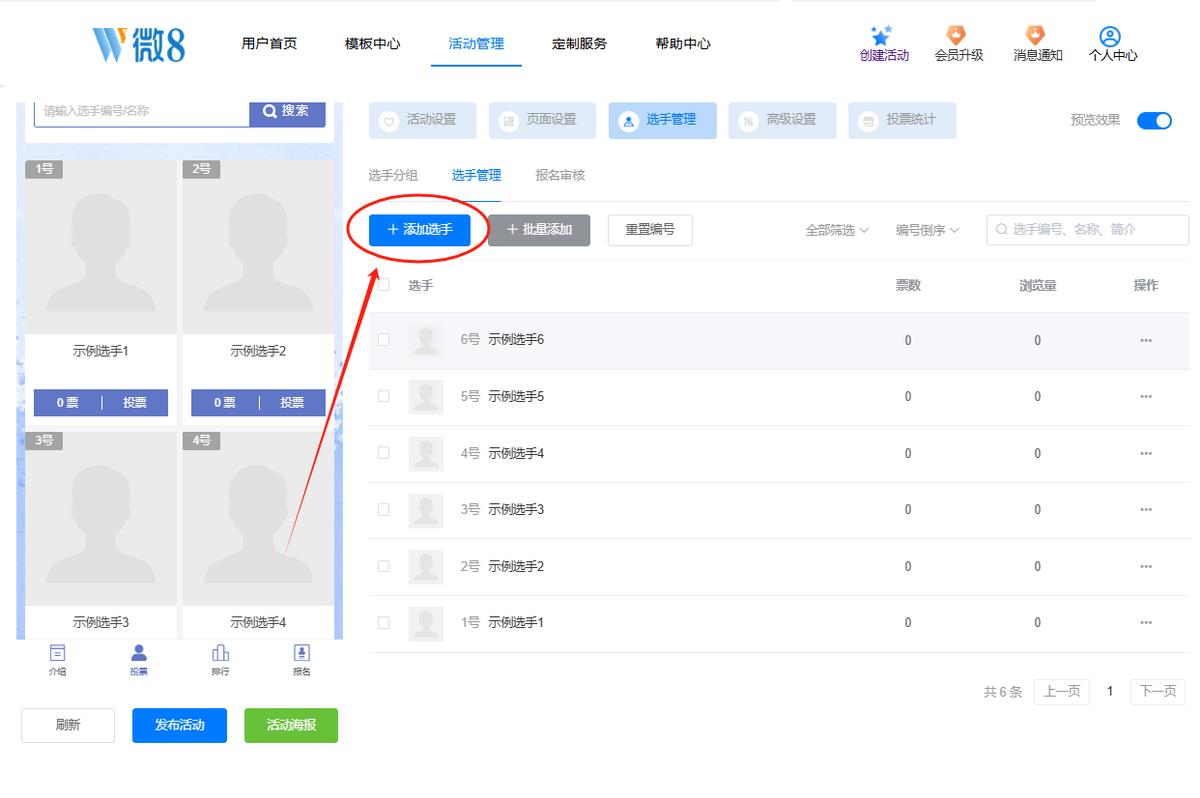Open the 会员升级 badge icon
Viewport: 1200px width, 798px height.
[x=957, y=36]
